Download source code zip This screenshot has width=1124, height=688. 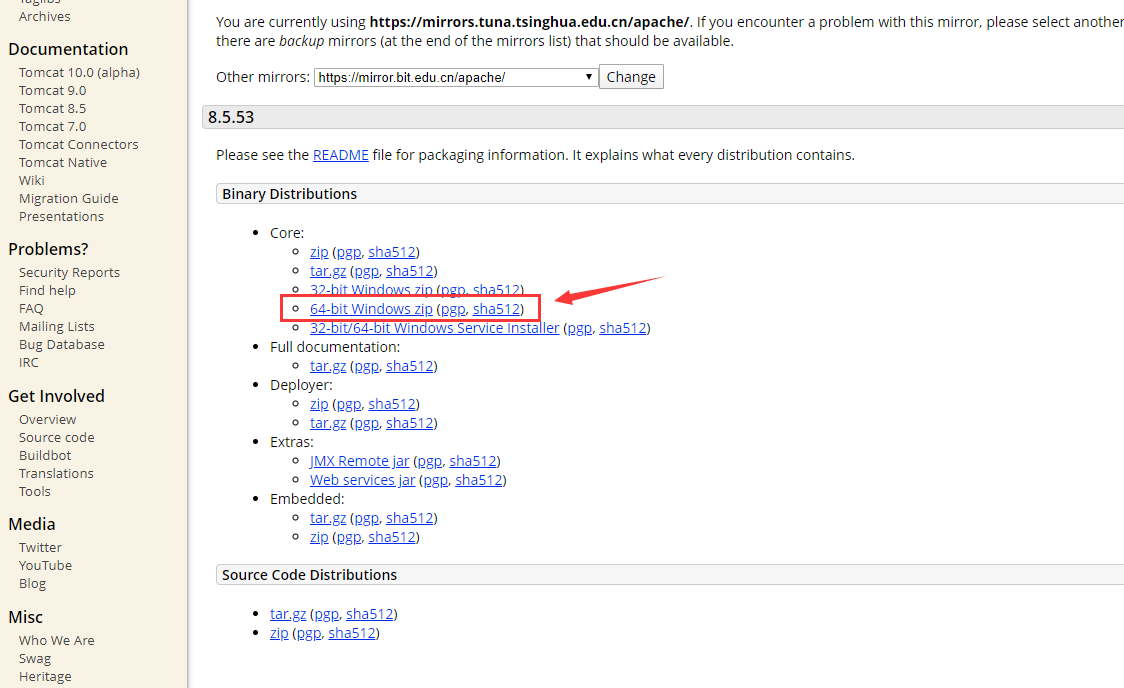click(279, 633)
